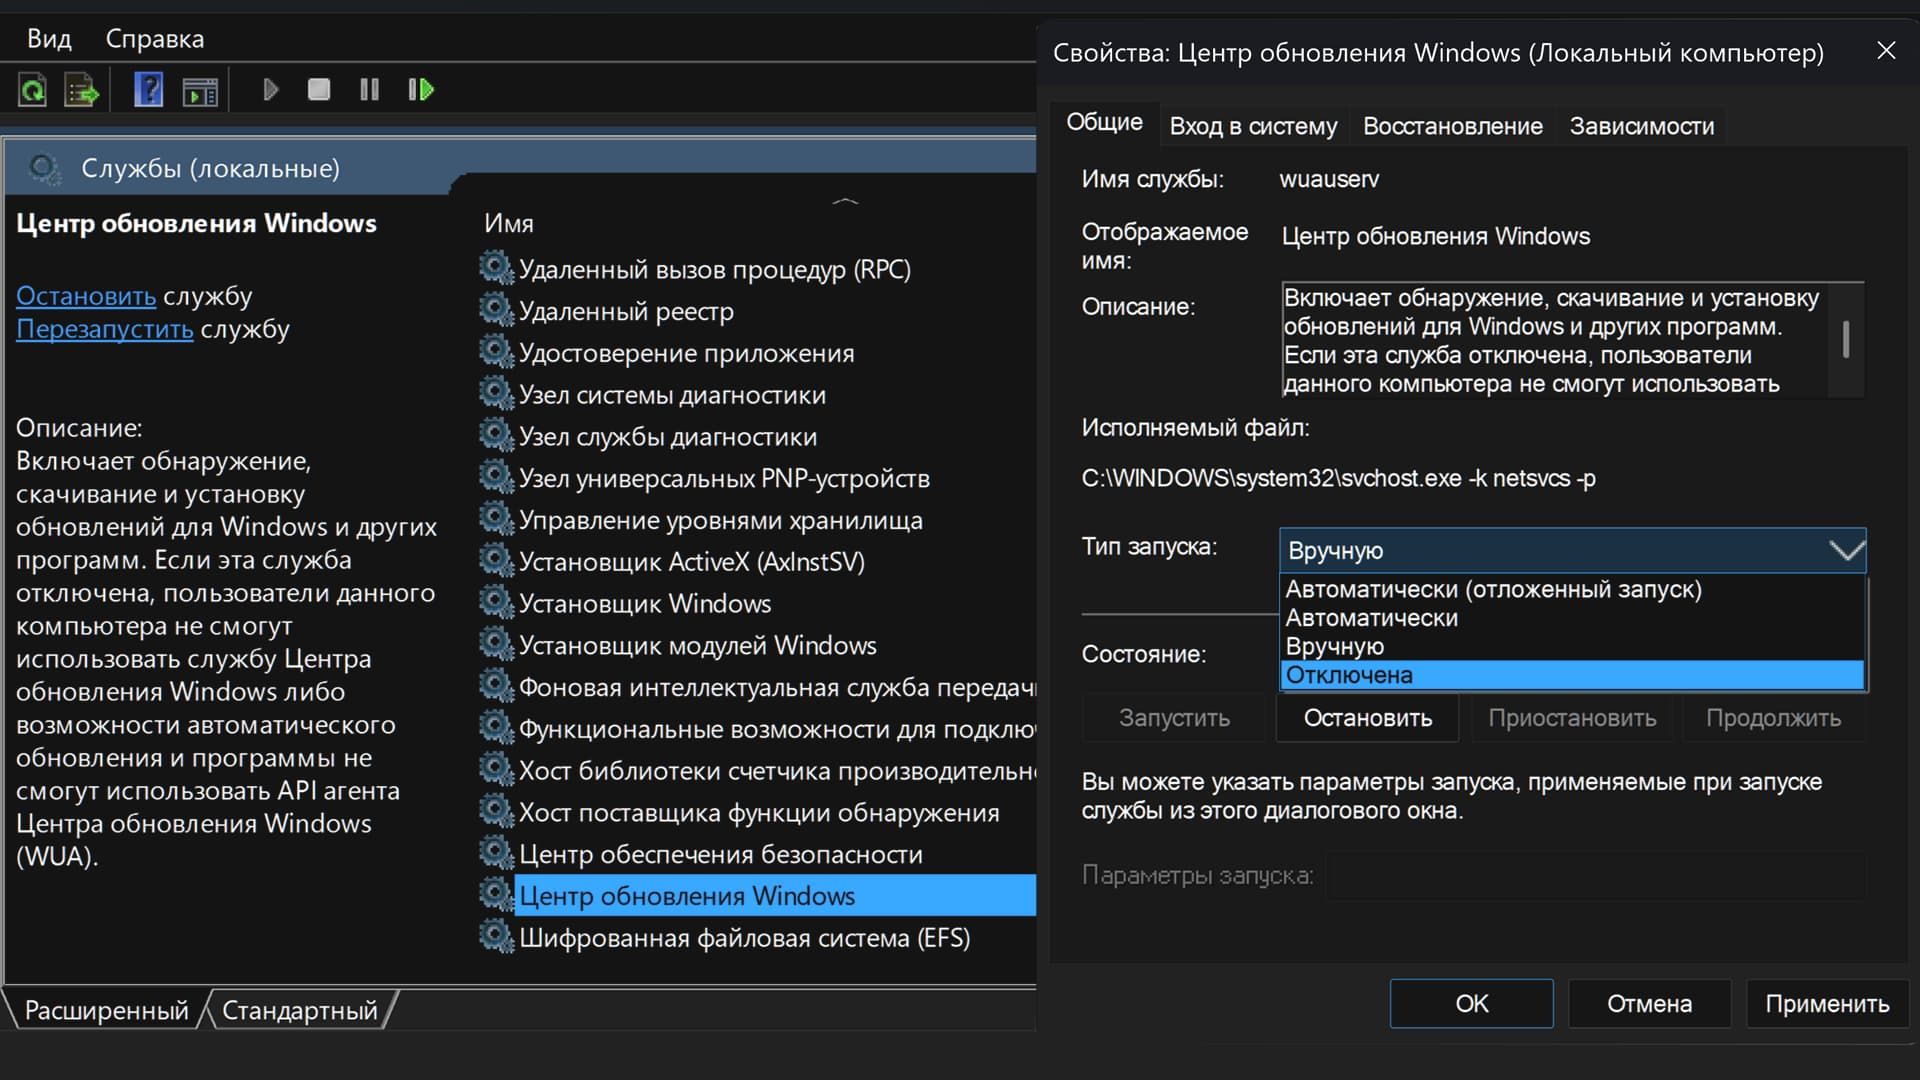Sort list by the Имя column header
1920x1080 pixels.
point(509,223)
